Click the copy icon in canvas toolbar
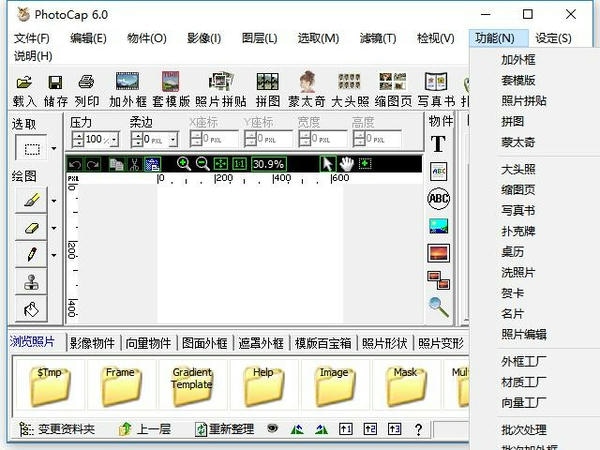 [116, 164]
